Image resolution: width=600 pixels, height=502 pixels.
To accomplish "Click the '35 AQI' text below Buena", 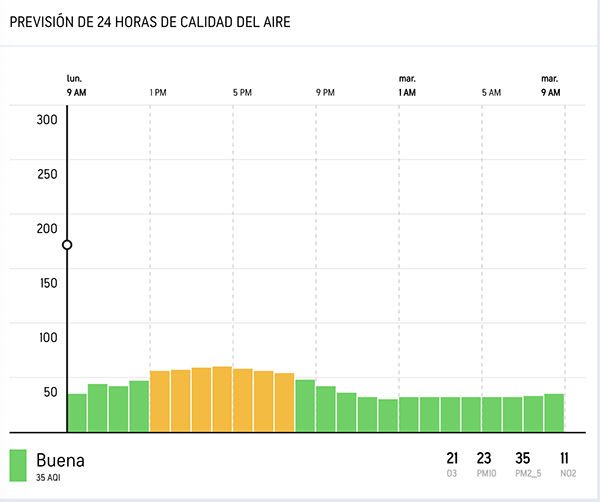I will click(x=49, y=478).
